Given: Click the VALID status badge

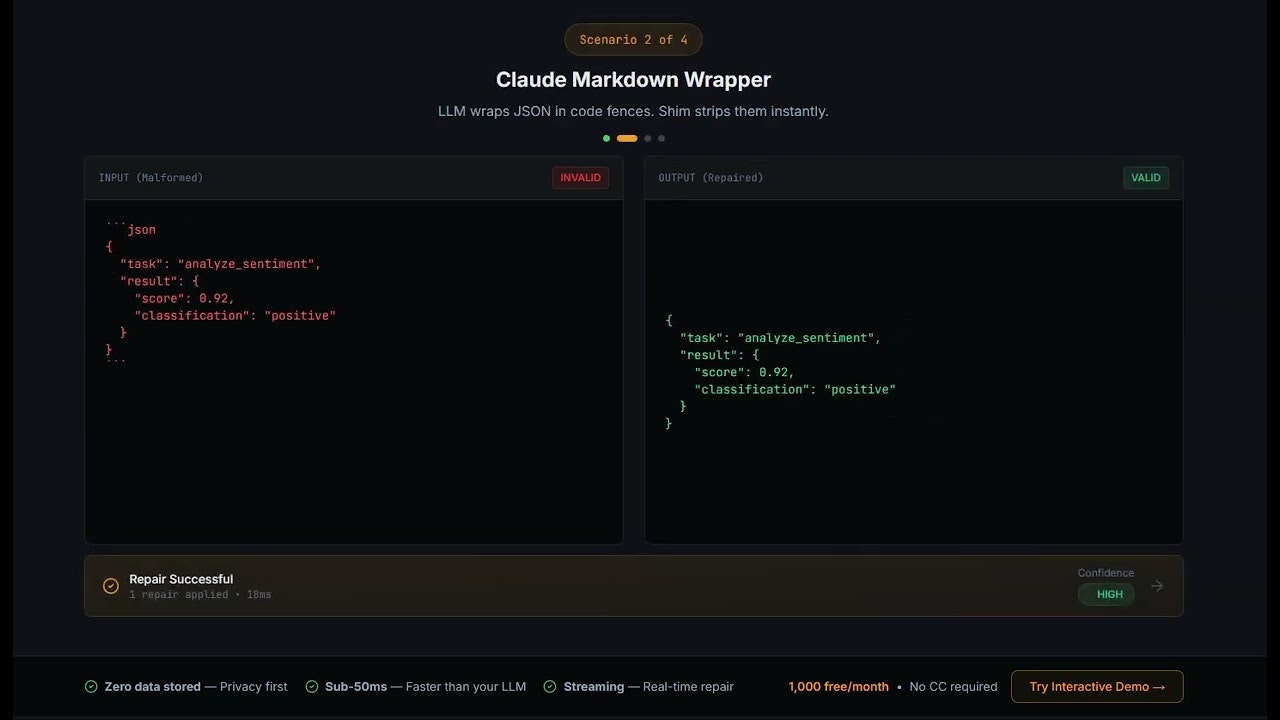Looking at the screenshot, I should (1146, 178).
